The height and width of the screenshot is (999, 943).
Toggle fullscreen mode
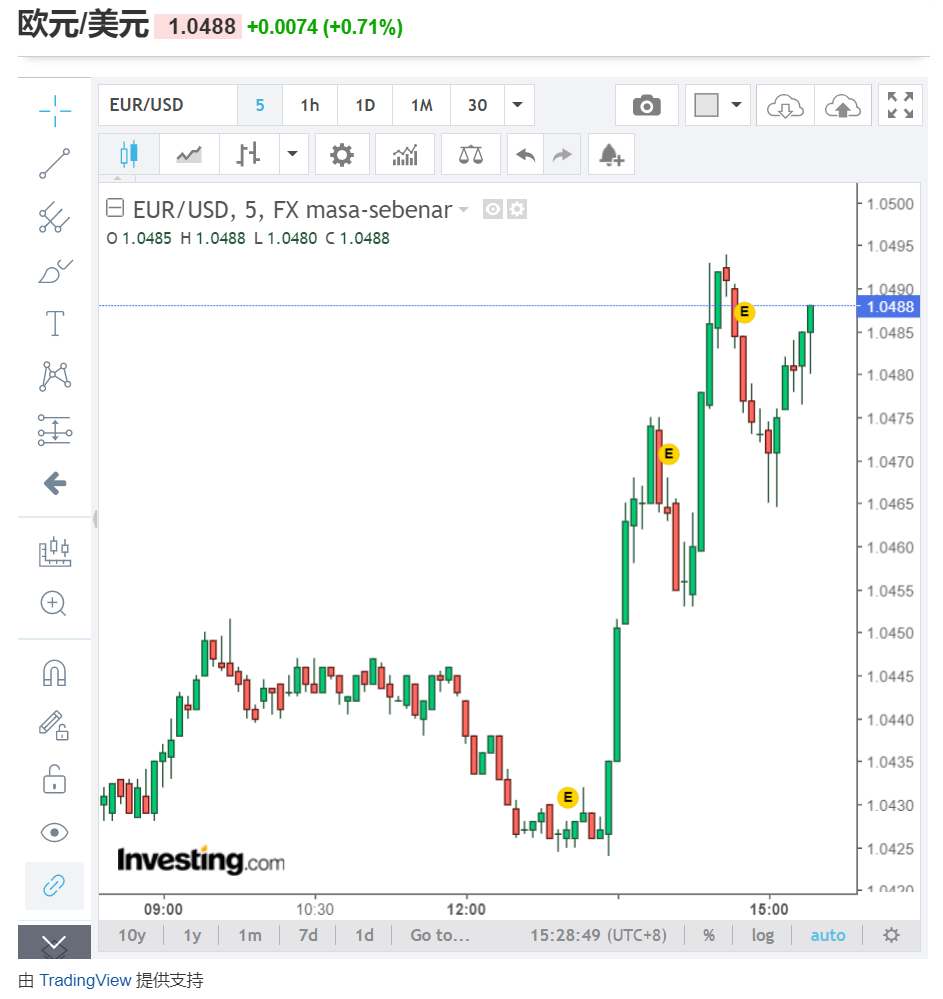coord(900,105)
